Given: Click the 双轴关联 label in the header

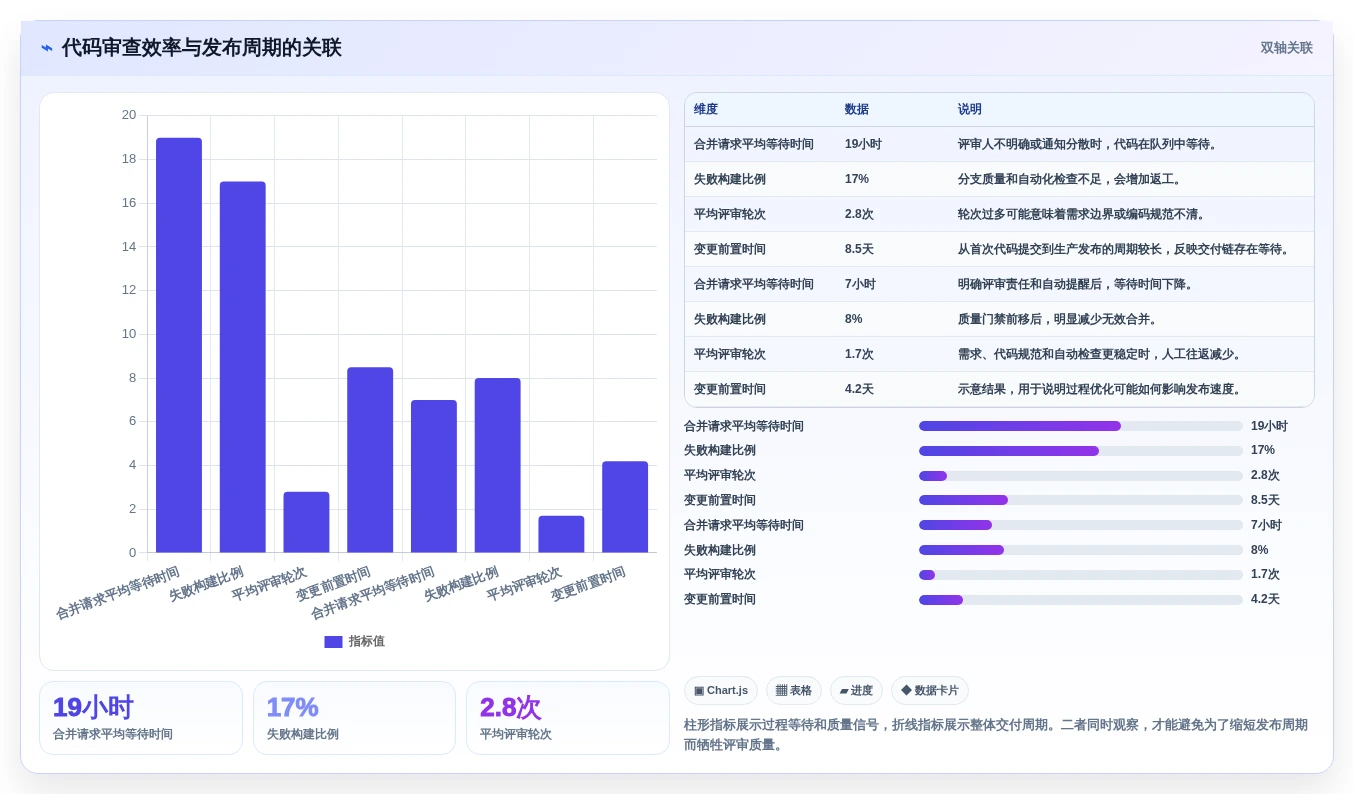Looking at the screenshot, I should coord(1286,48).
